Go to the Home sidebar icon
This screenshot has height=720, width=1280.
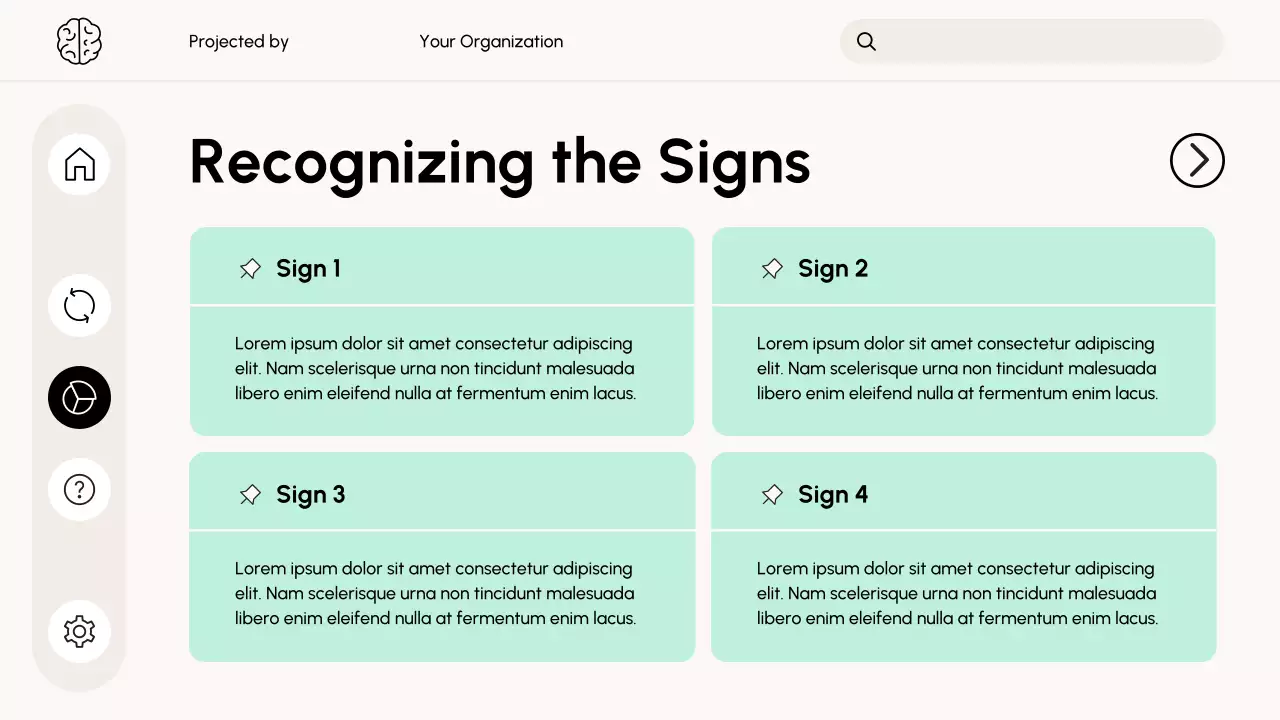[79, 164]
